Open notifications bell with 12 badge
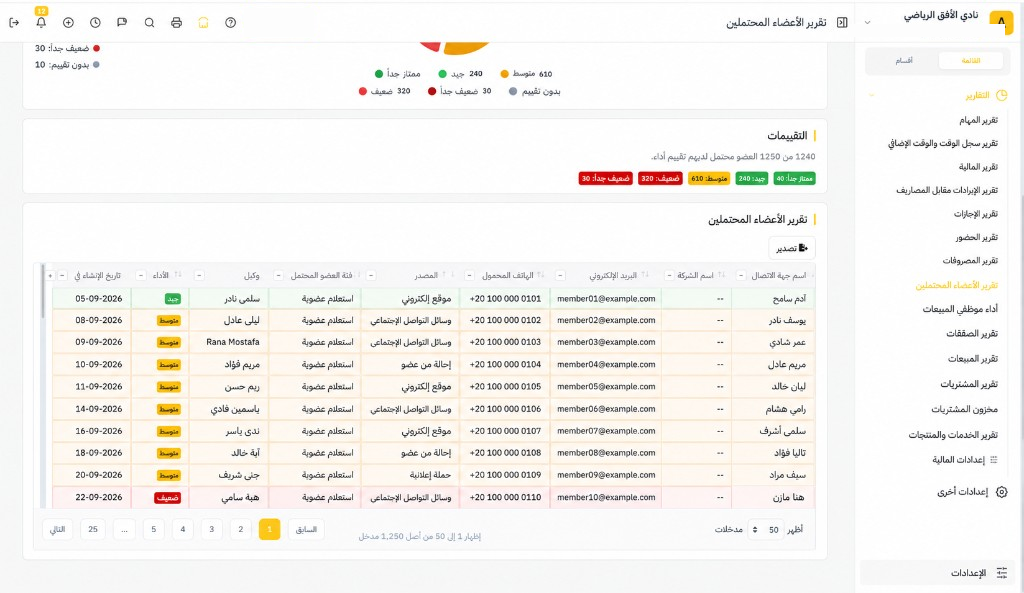 coord(41,22)
